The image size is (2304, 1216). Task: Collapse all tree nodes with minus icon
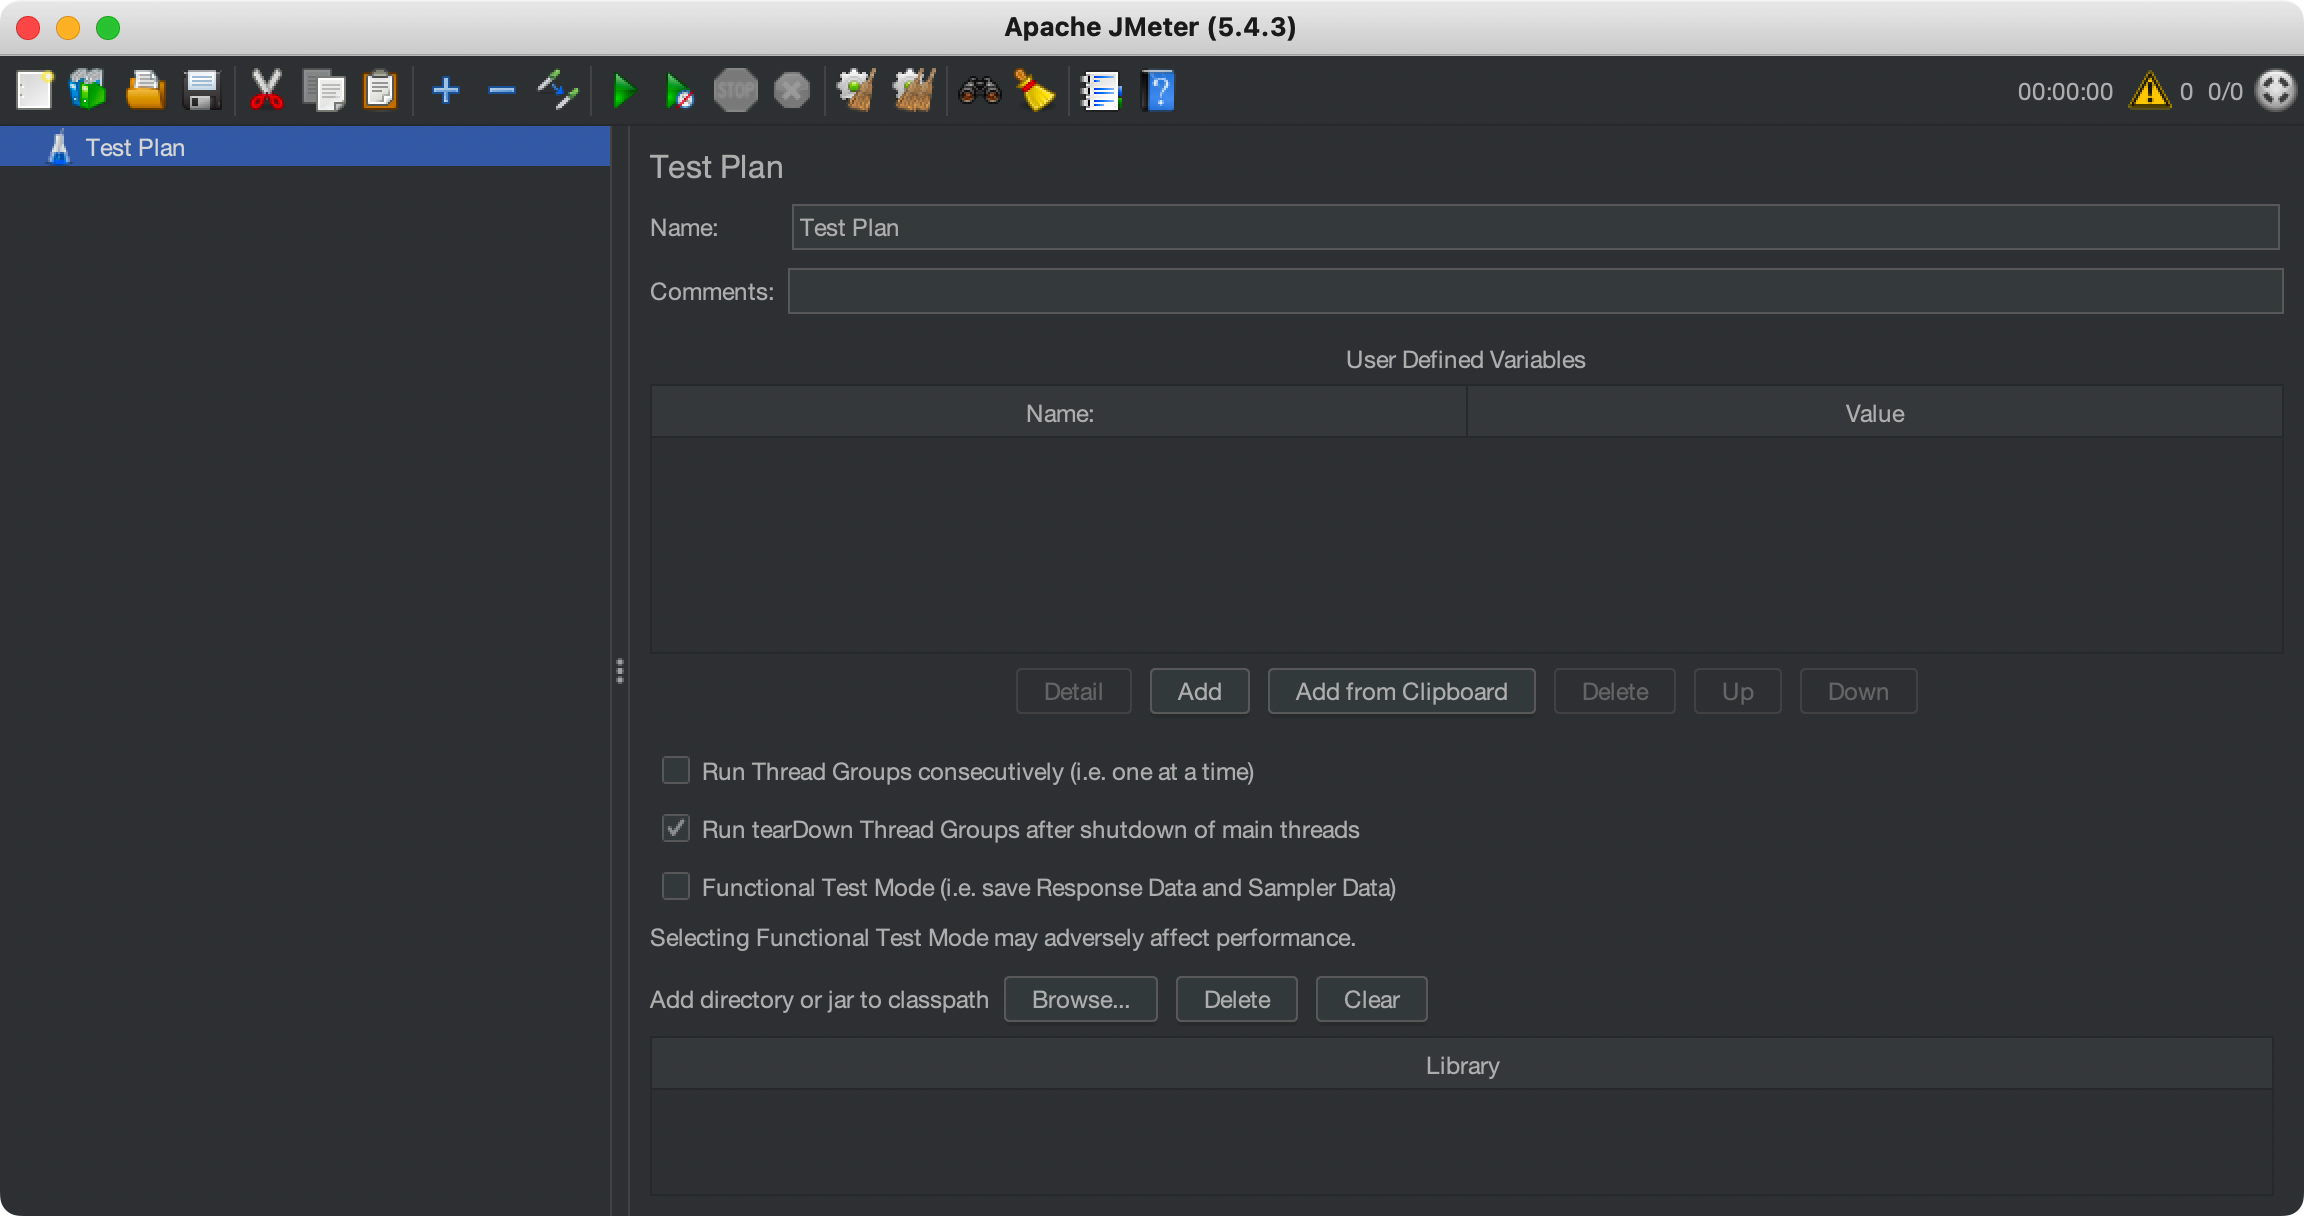tap(501, 91)
